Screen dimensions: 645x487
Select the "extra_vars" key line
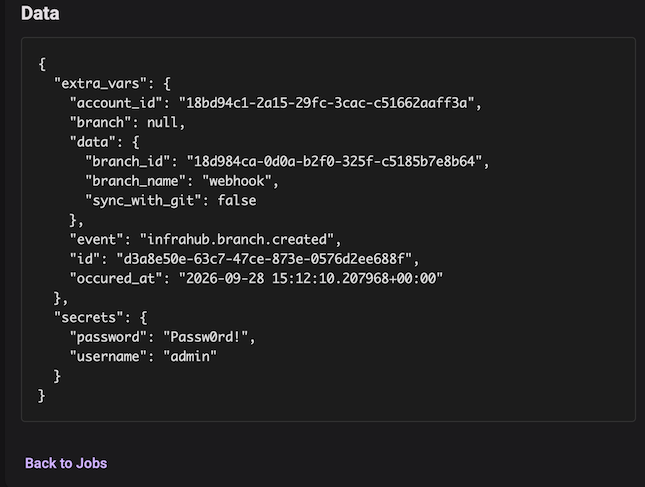(x=112, y=83)
